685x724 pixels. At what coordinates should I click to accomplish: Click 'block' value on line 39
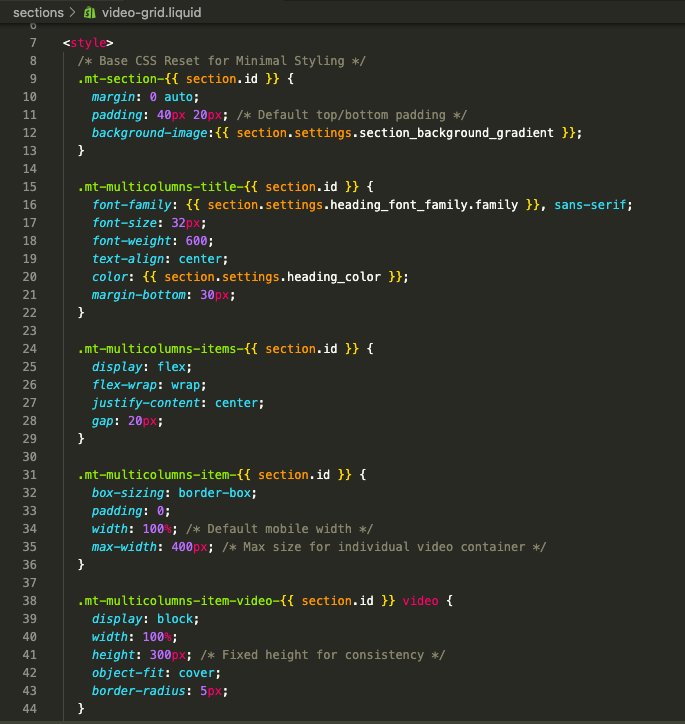pyautogui.click(x=175, y=619)
